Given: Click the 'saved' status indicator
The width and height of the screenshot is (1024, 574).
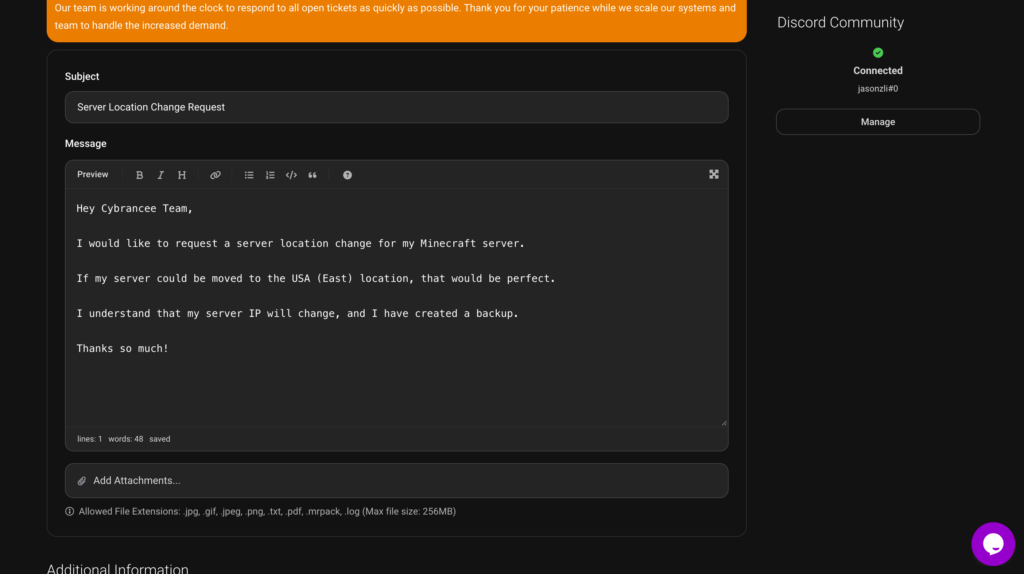Looking at the screenshot, I should 159,439.
